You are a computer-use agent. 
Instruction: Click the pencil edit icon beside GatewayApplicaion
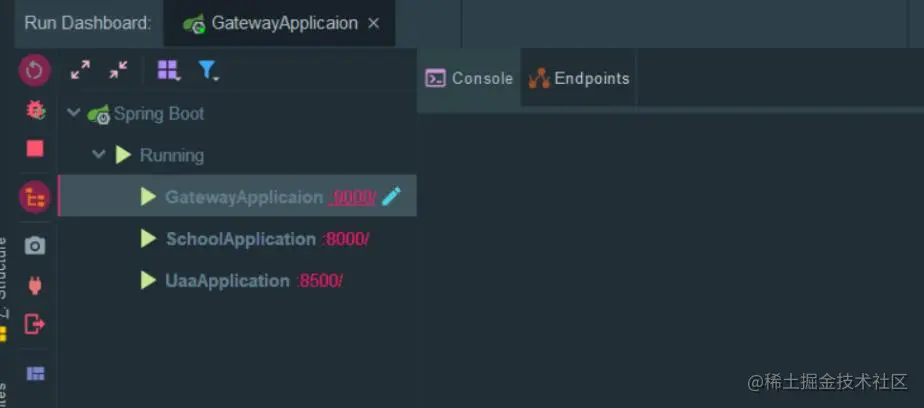pos(391,196)
